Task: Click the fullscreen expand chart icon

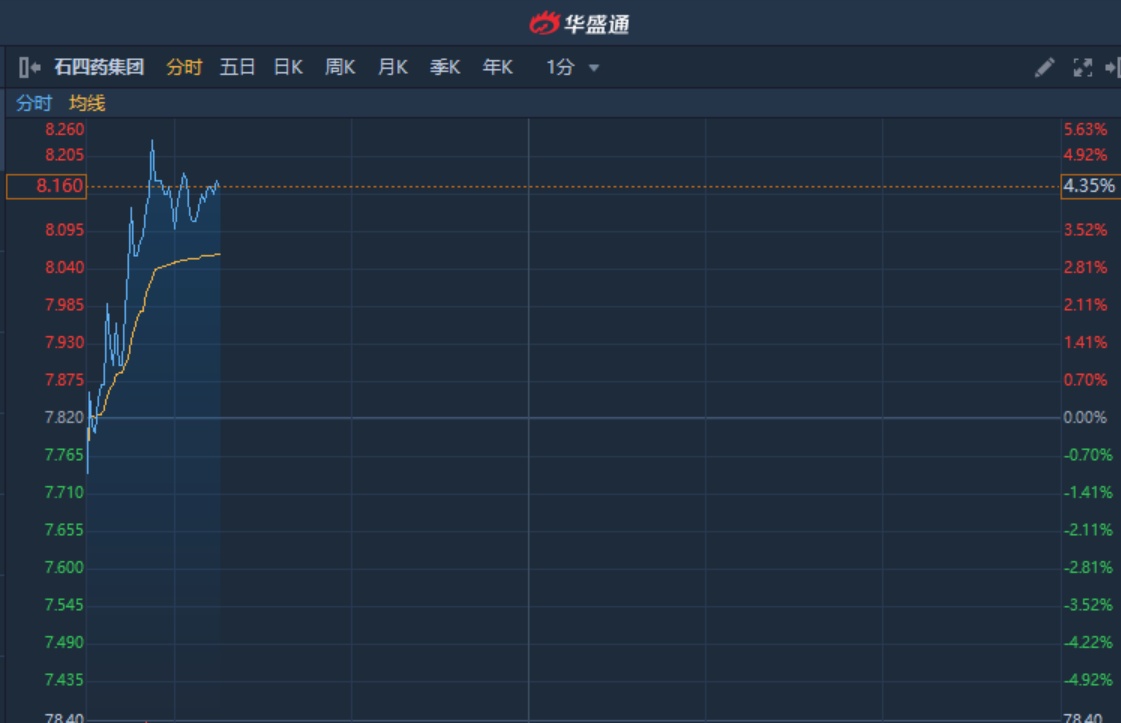Action: [x=1082, y=68]
